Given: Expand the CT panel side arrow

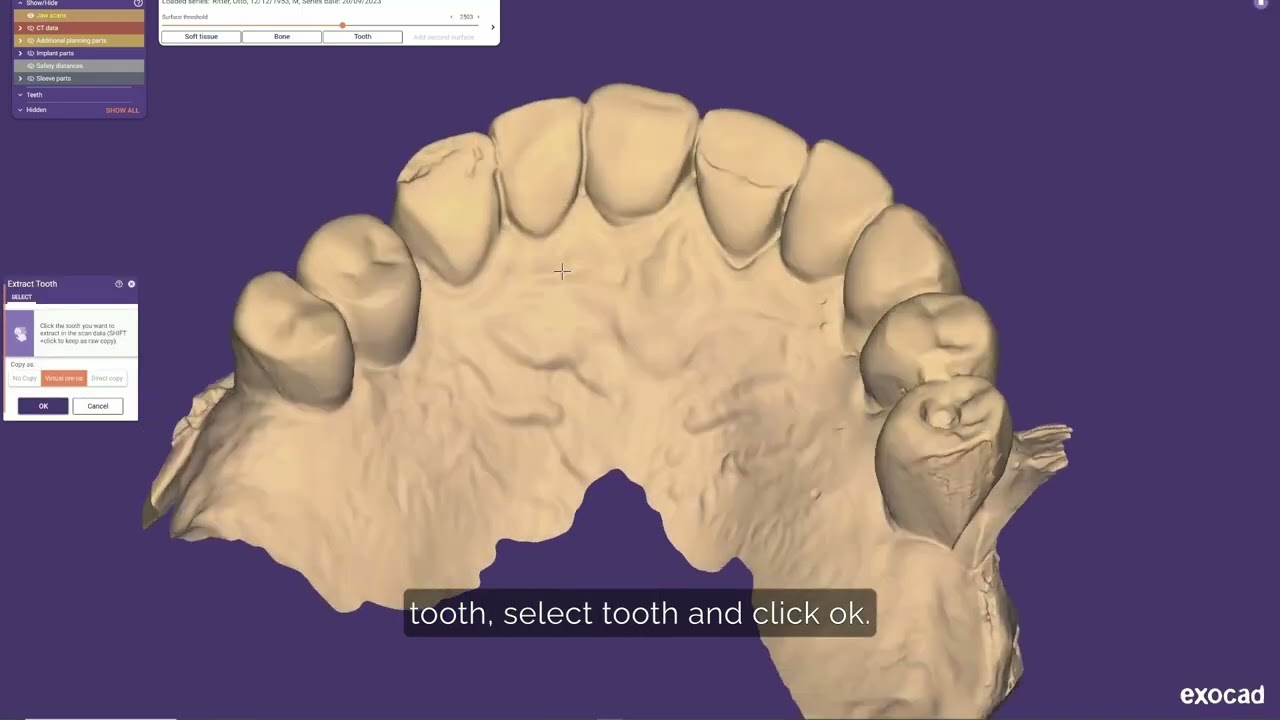Looking at the screenshot, I should click(x=492, y=27).
